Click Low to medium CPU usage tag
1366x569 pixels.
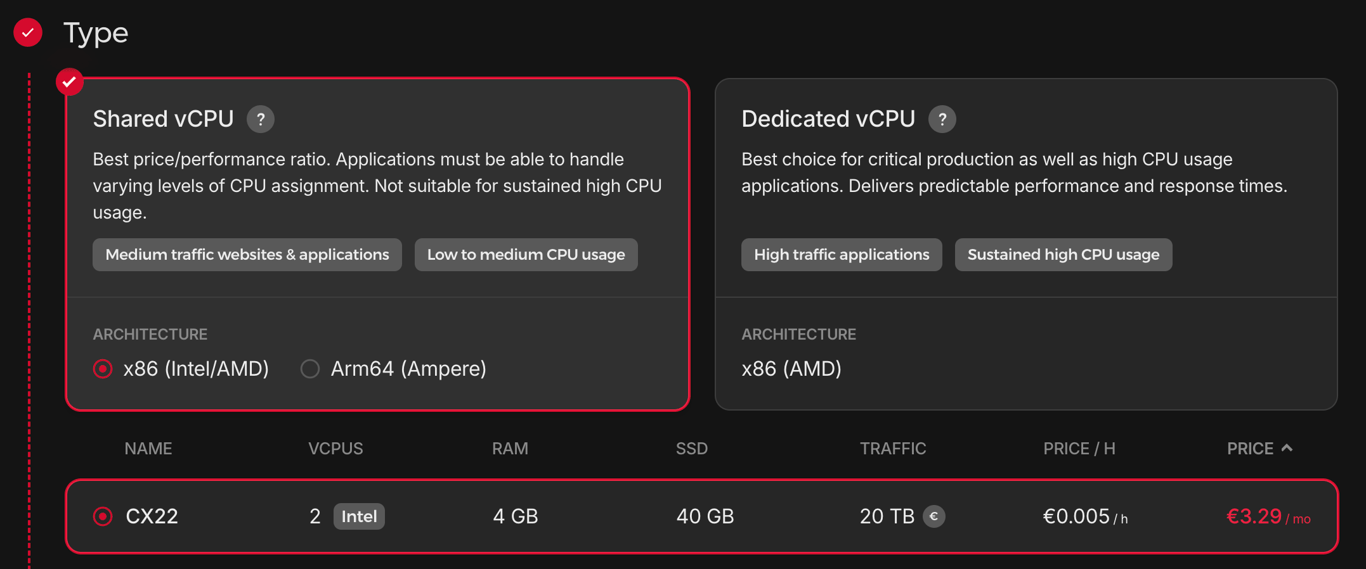point(526,255)
